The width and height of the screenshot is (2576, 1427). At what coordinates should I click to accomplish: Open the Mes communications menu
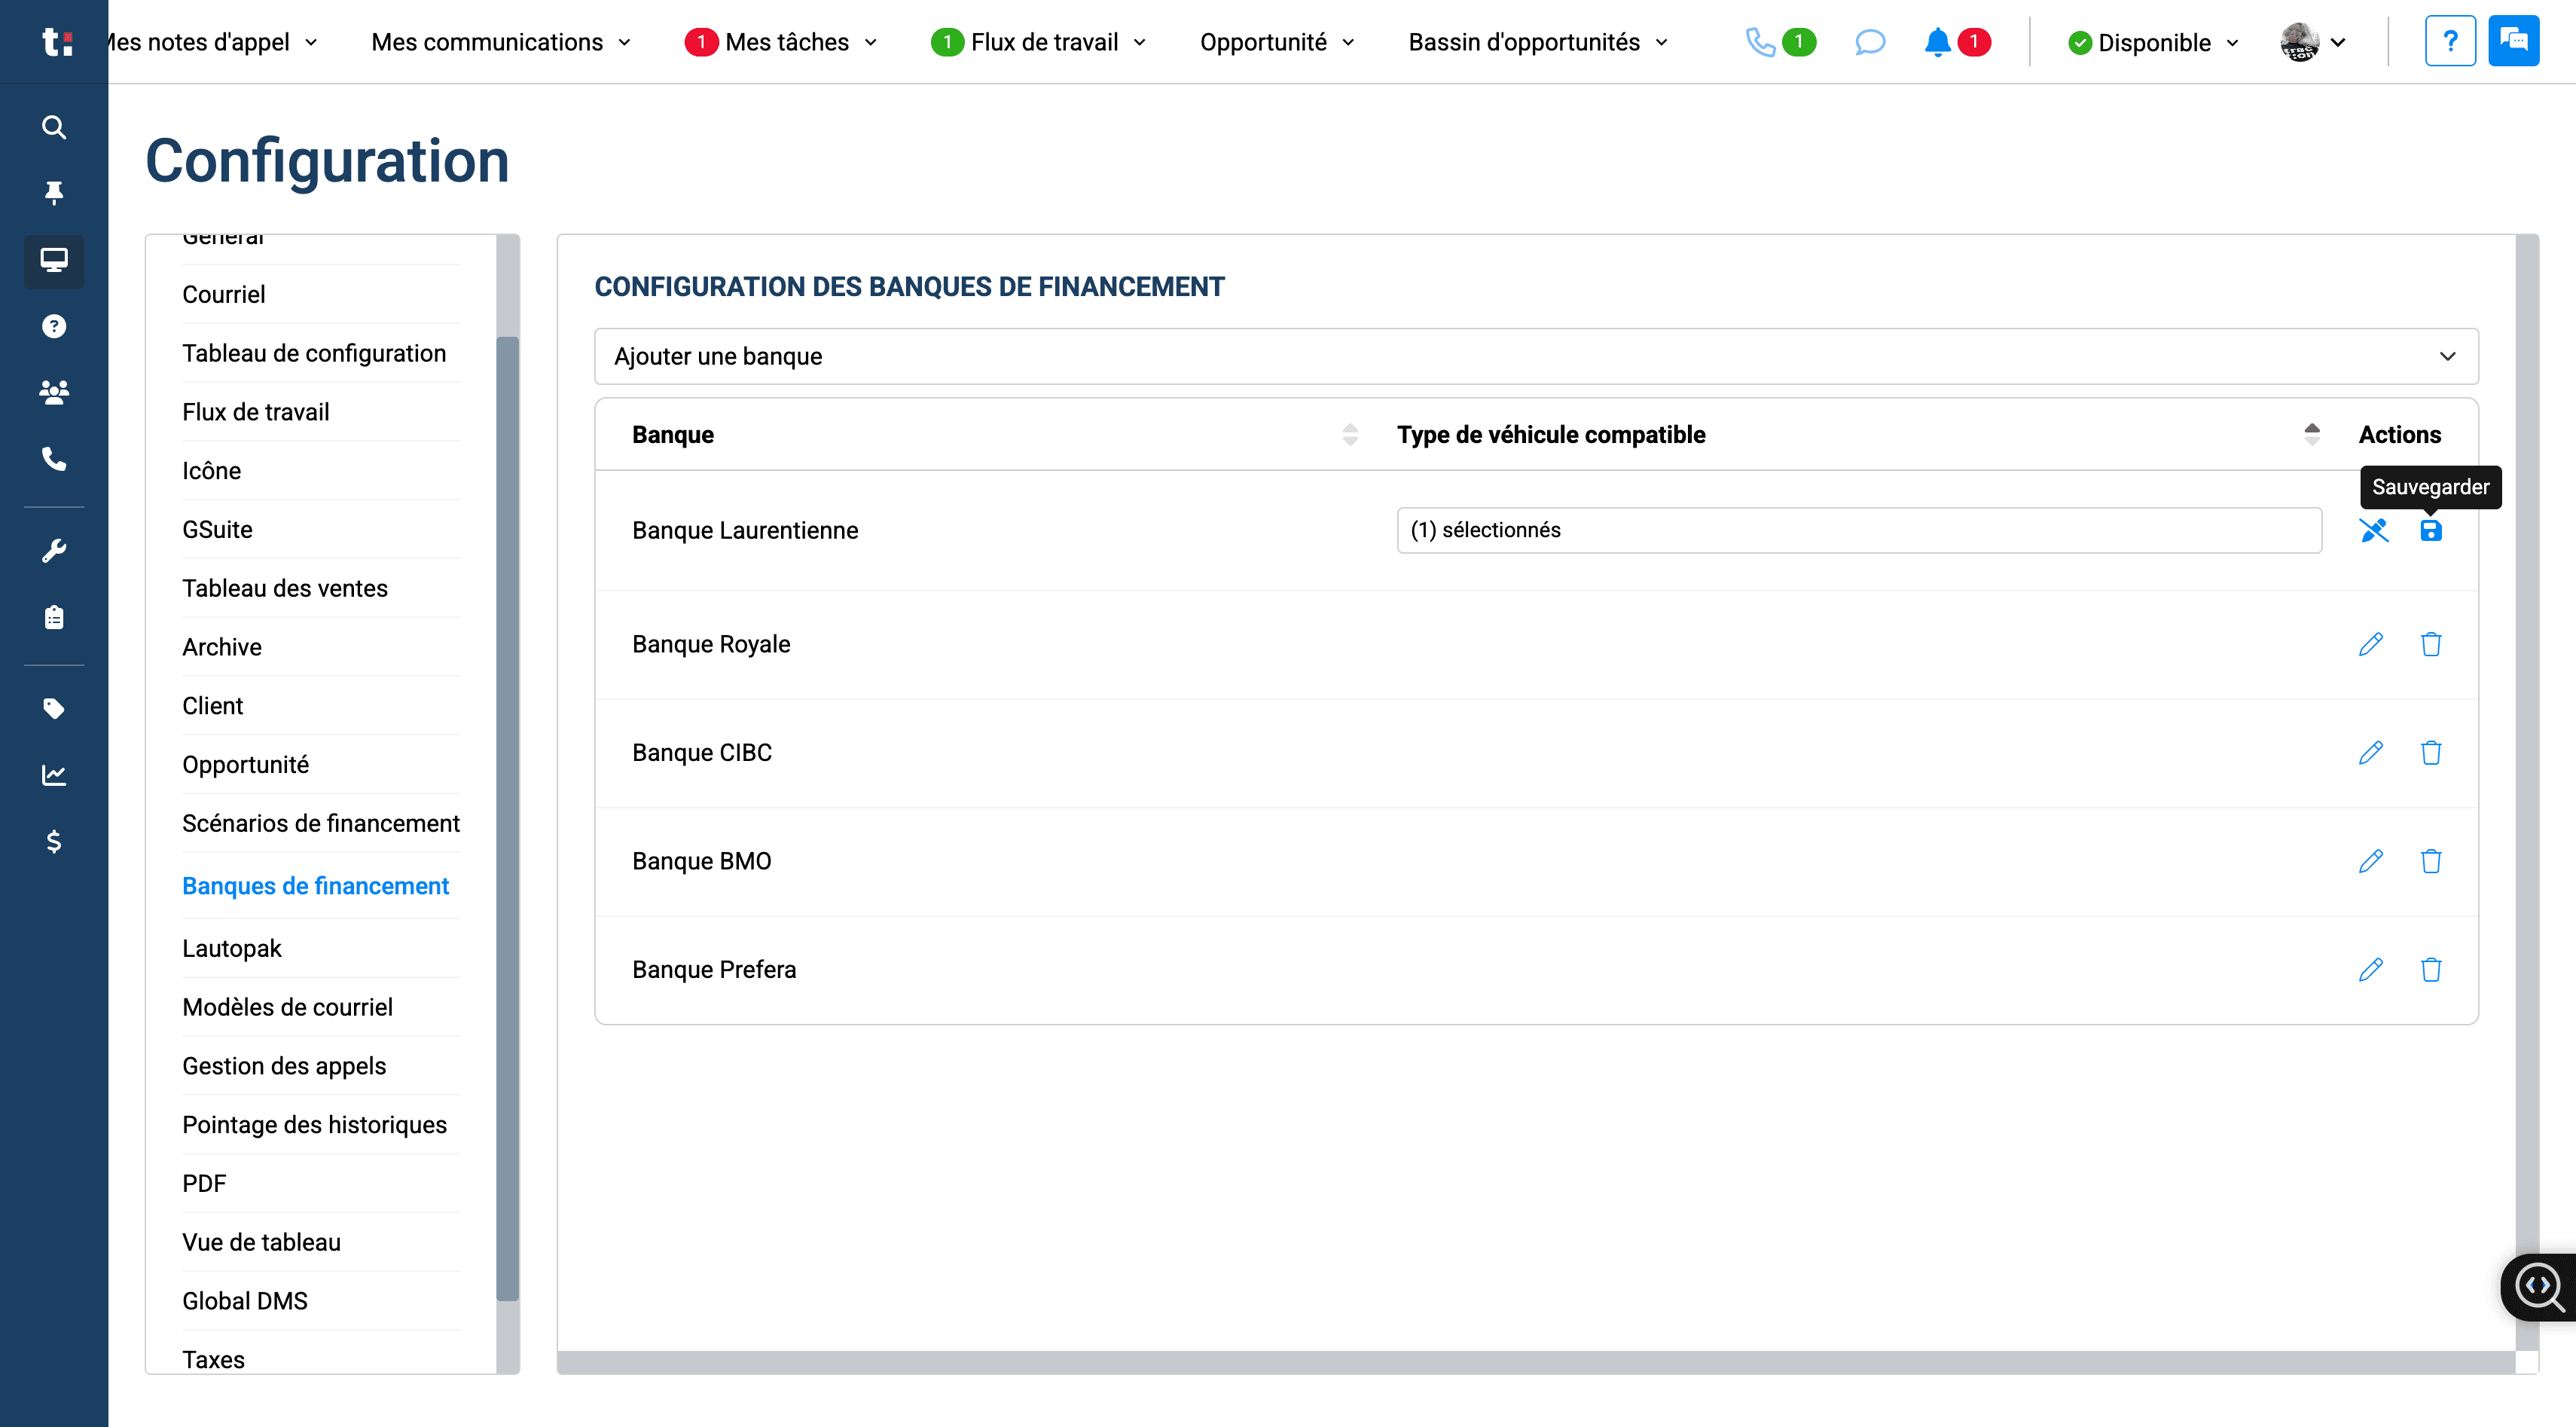click(x=501, y=42)
